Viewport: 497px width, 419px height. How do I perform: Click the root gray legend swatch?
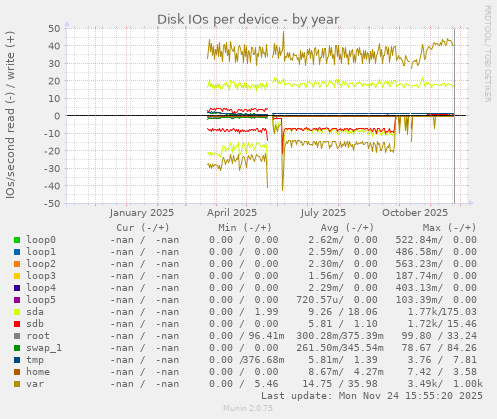[17, 336]
